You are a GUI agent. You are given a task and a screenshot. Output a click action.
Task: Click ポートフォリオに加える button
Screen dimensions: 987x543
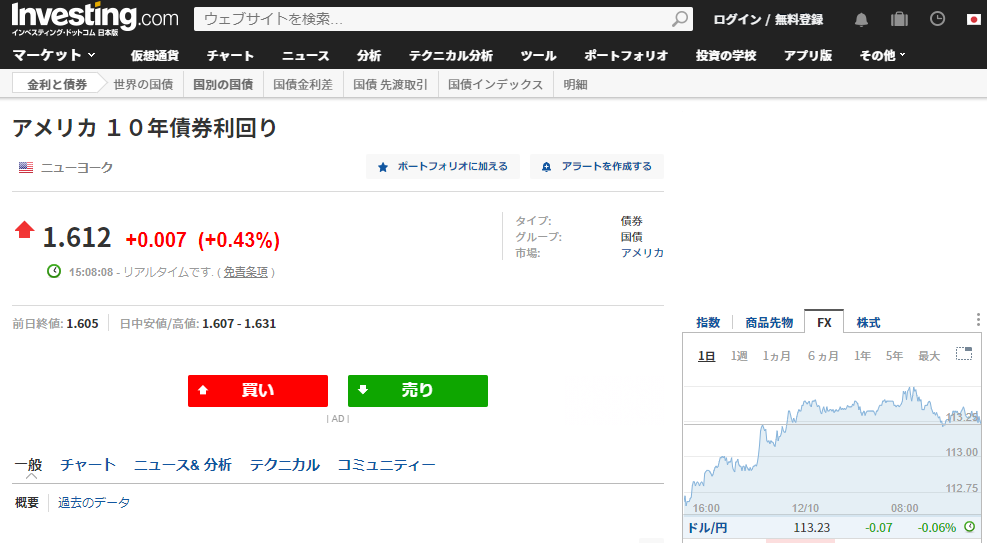[443, 167]
